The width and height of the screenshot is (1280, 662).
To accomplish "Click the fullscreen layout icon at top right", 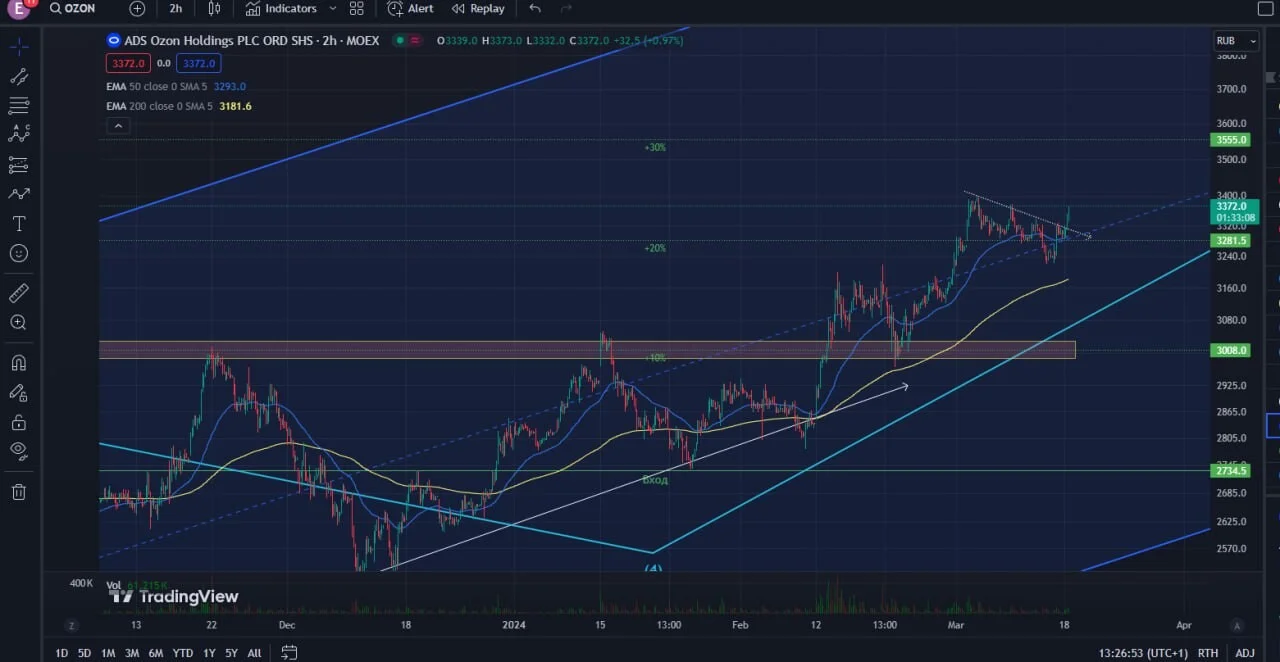I will (x=1264, y=8).
